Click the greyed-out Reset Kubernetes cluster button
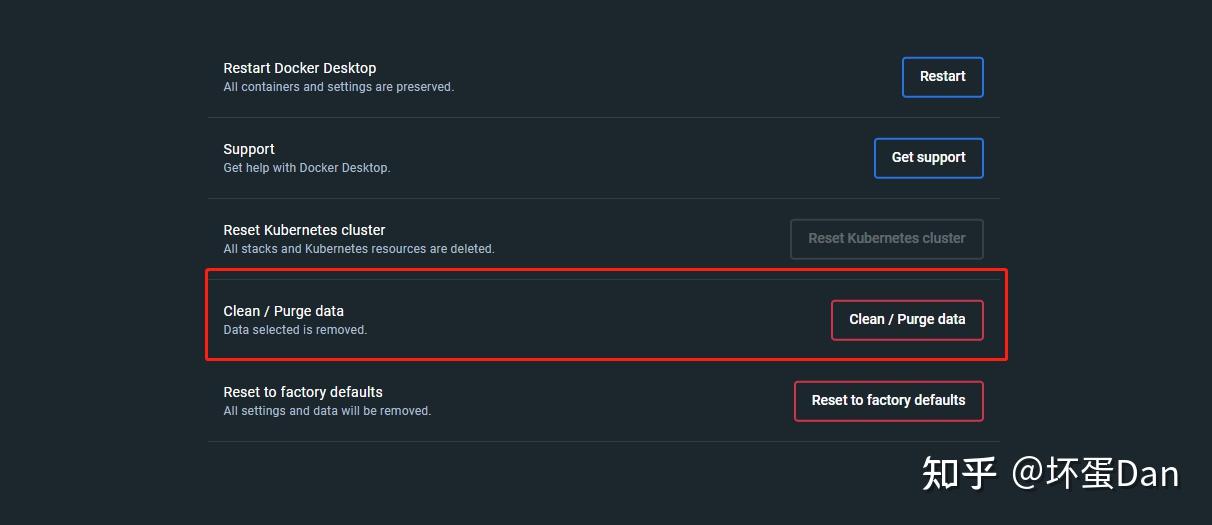Image resolution: width=1212 pixels, height=525 pixels. click(886, 239)
